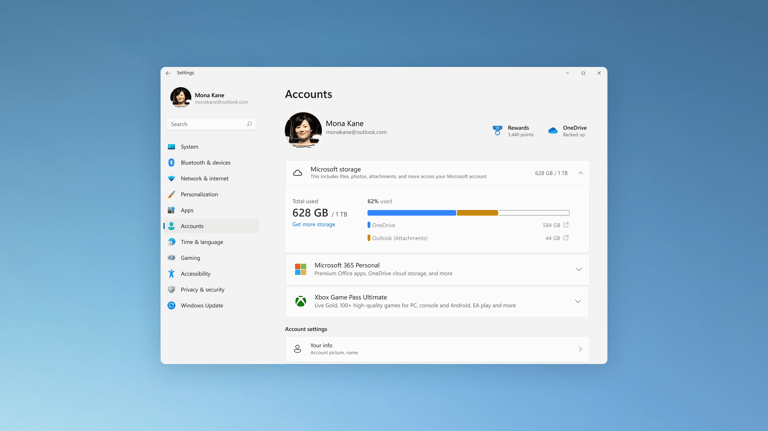
Task: Click the 628 GB total used value
Action: click(310, 213)
